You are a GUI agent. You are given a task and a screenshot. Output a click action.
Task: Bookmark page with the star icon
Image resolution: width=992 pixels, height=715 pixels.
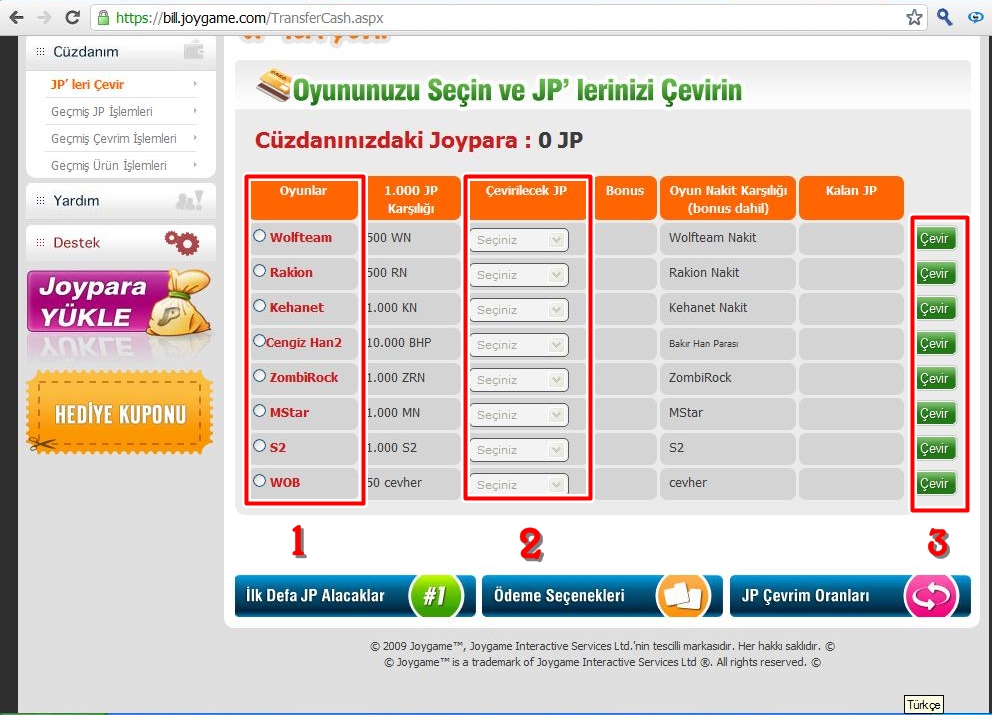tap(914, 17)
